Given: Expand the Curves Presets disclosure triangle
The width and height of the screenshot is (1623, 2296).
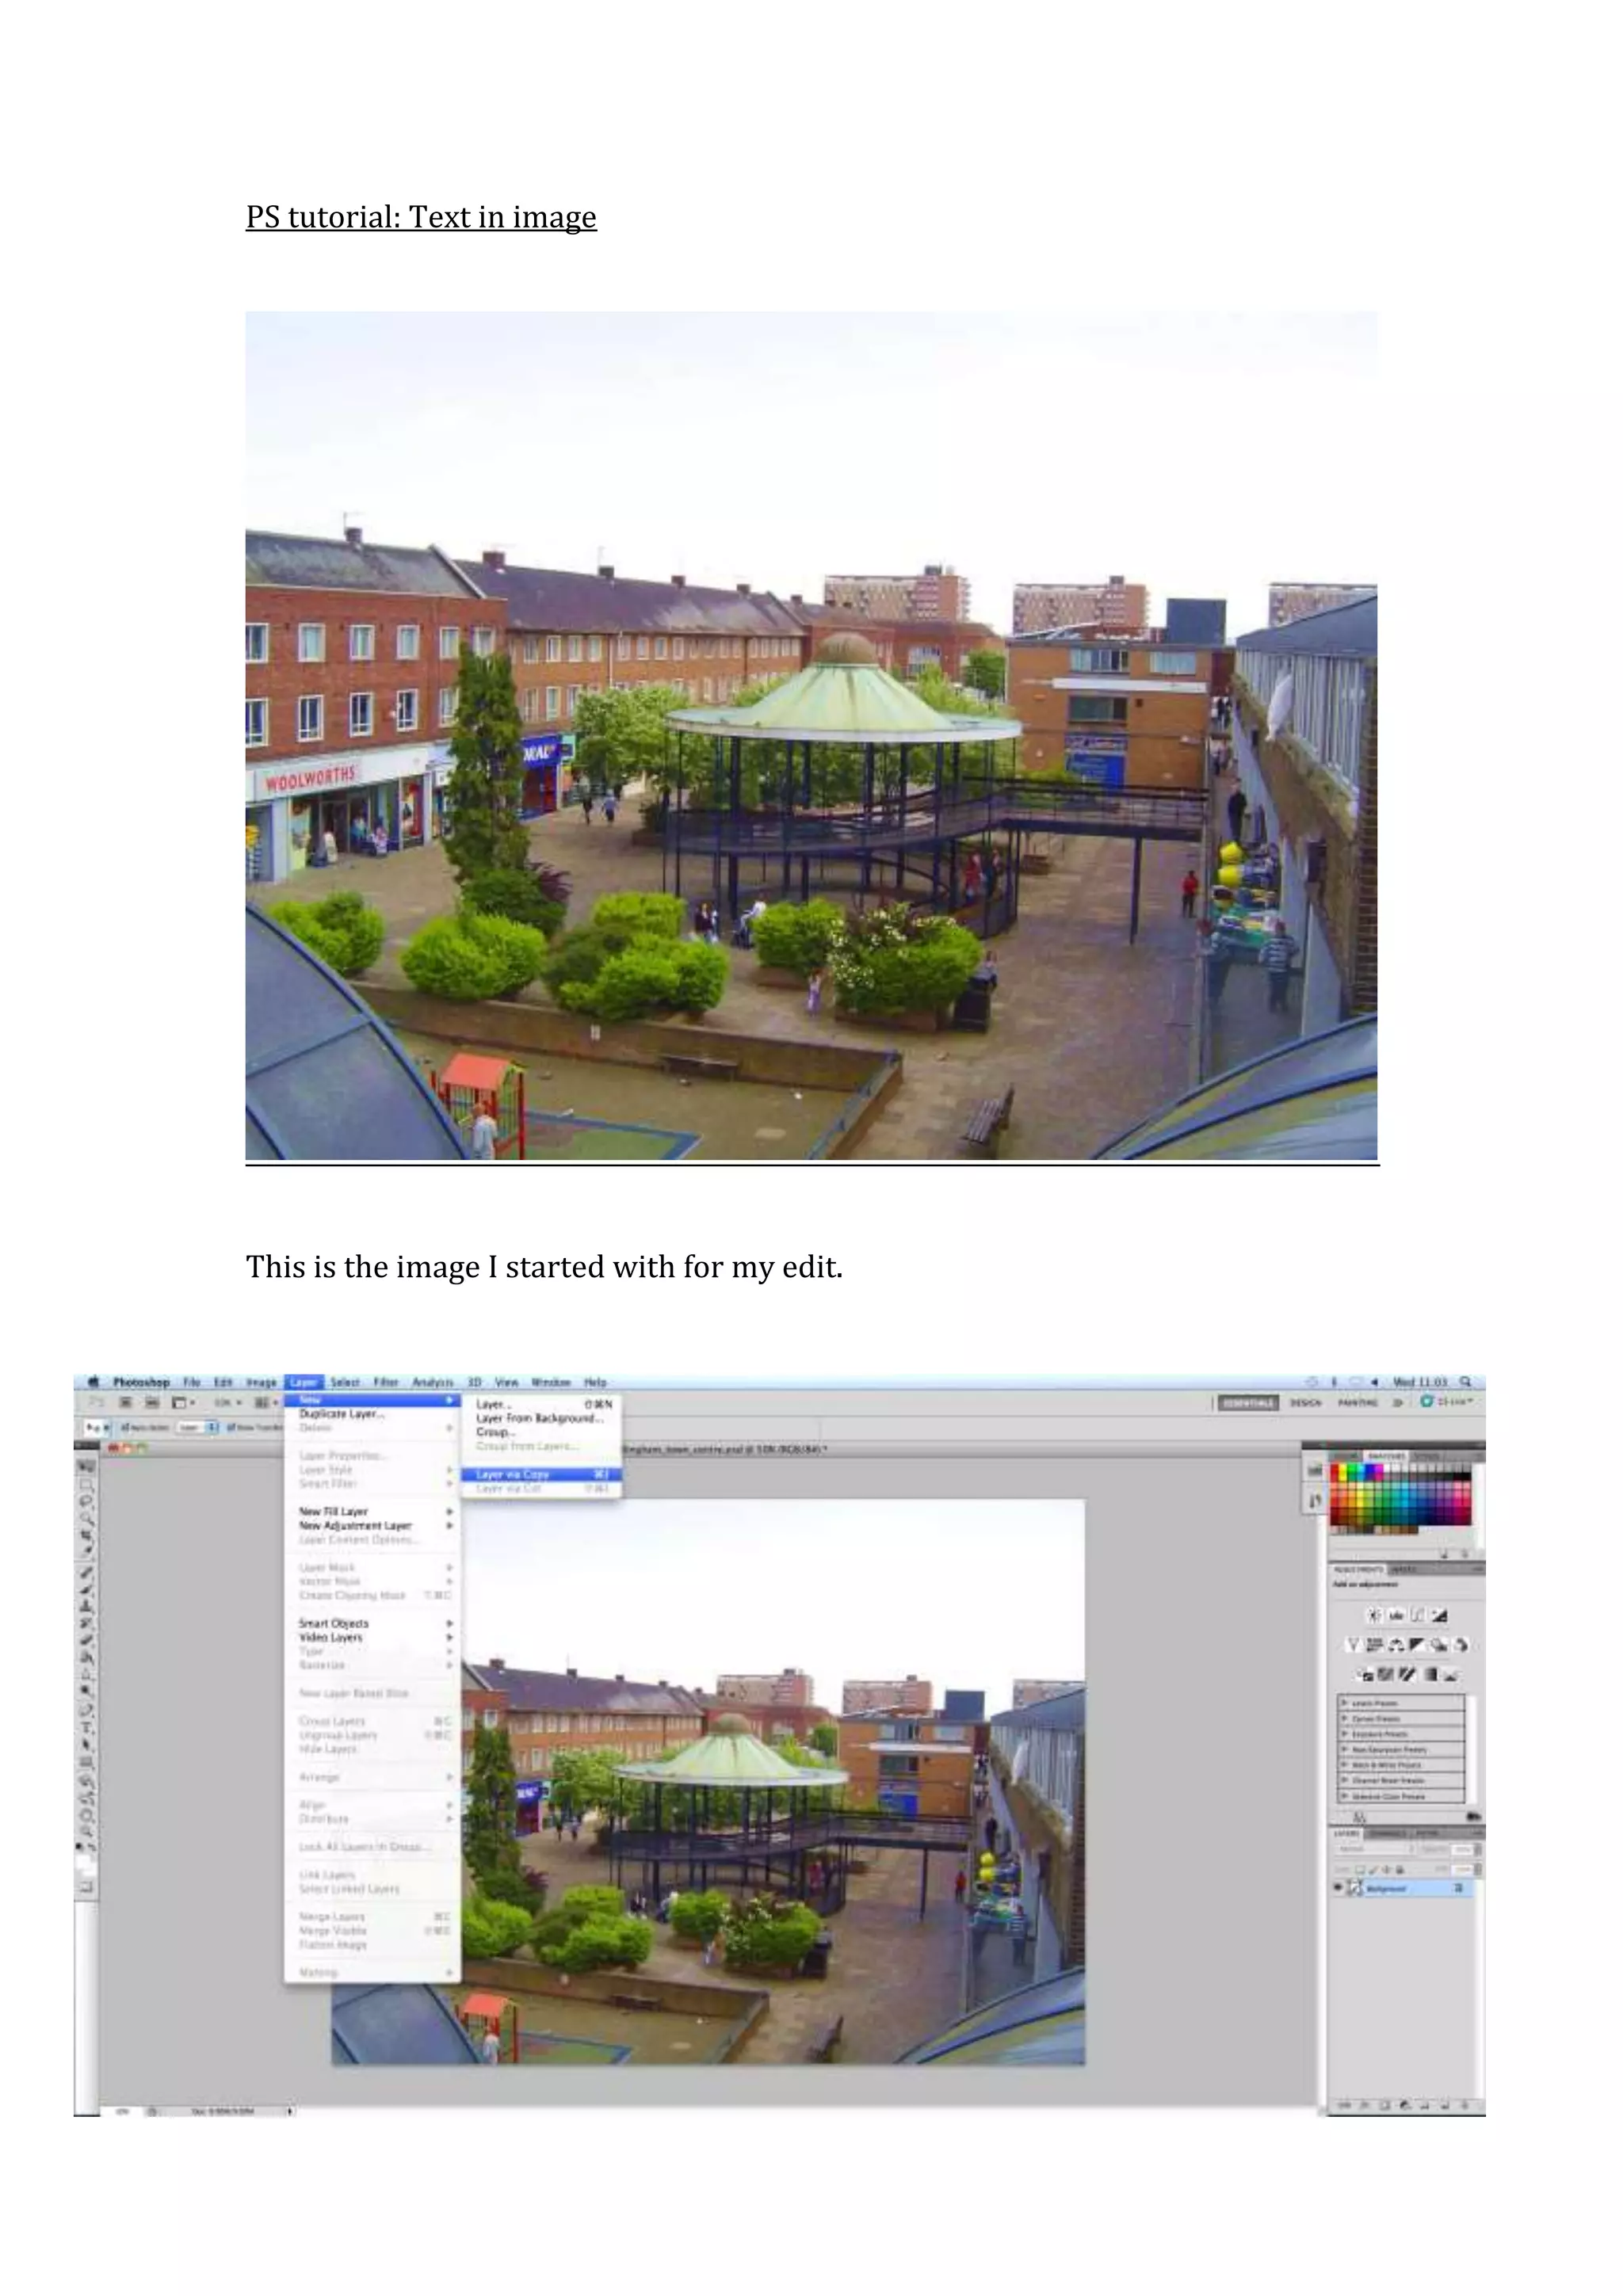Looking at the screenshot, I should (x=1344, y=1718).
